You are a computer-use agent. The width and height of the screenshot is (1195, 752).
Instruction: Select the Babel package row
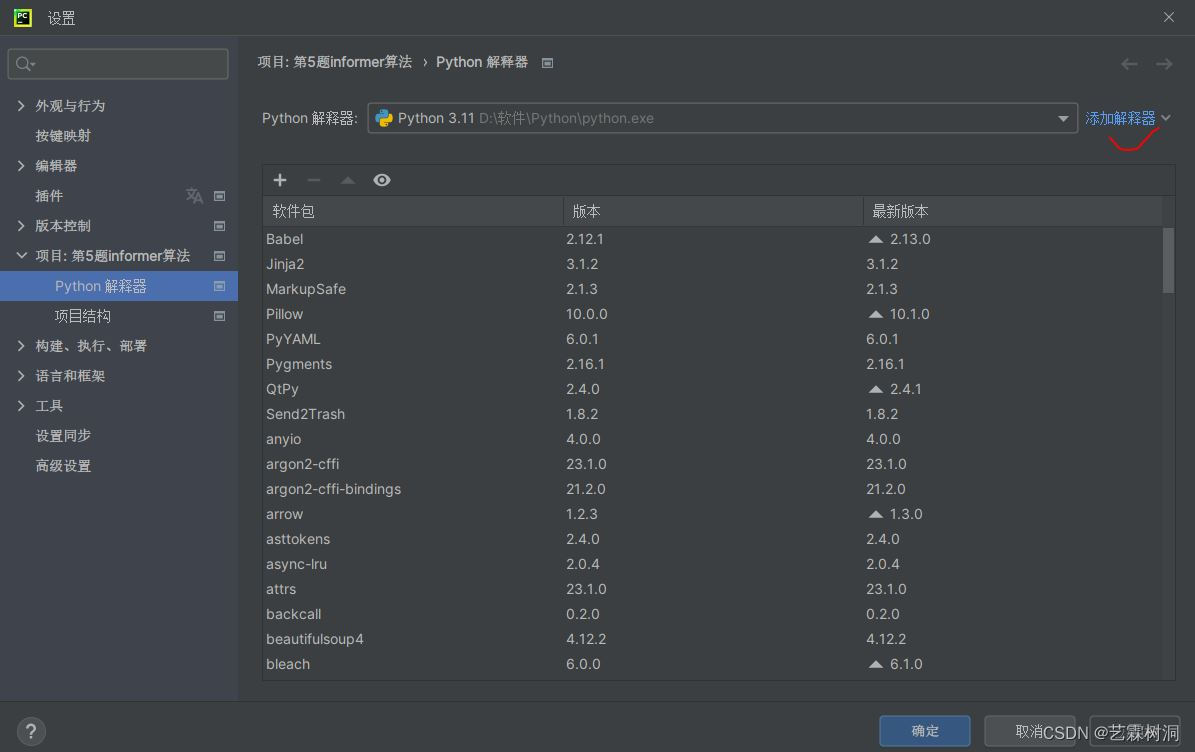tap(713, 239)
